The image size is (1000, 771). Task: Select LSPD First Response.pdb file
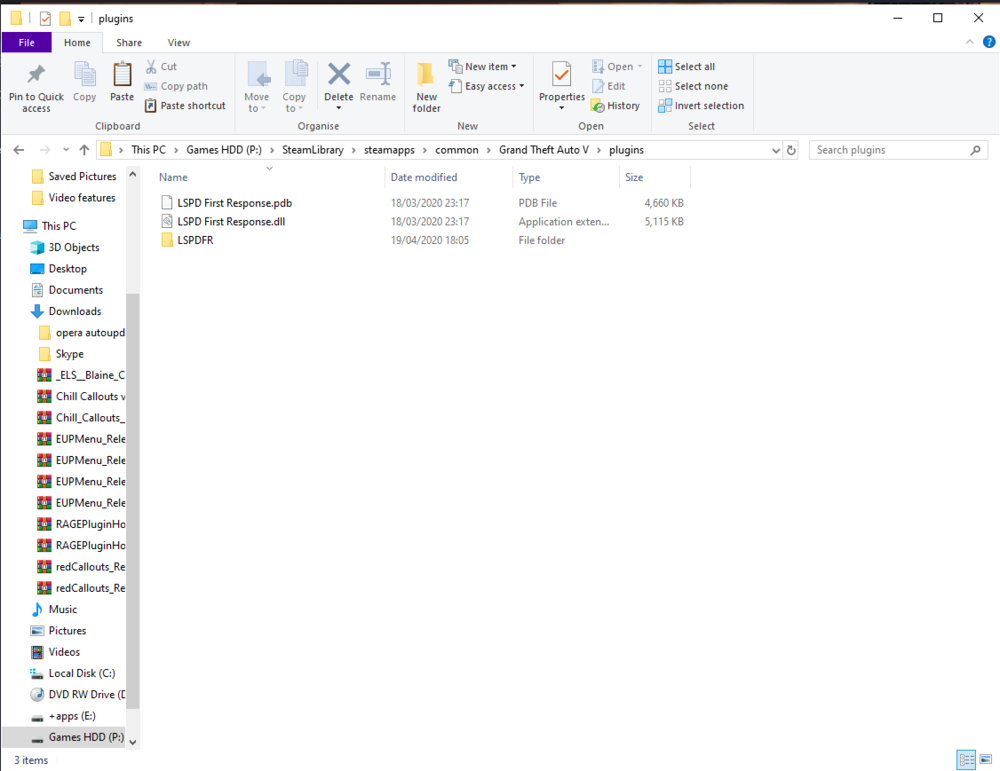click(x=235, y=203)
